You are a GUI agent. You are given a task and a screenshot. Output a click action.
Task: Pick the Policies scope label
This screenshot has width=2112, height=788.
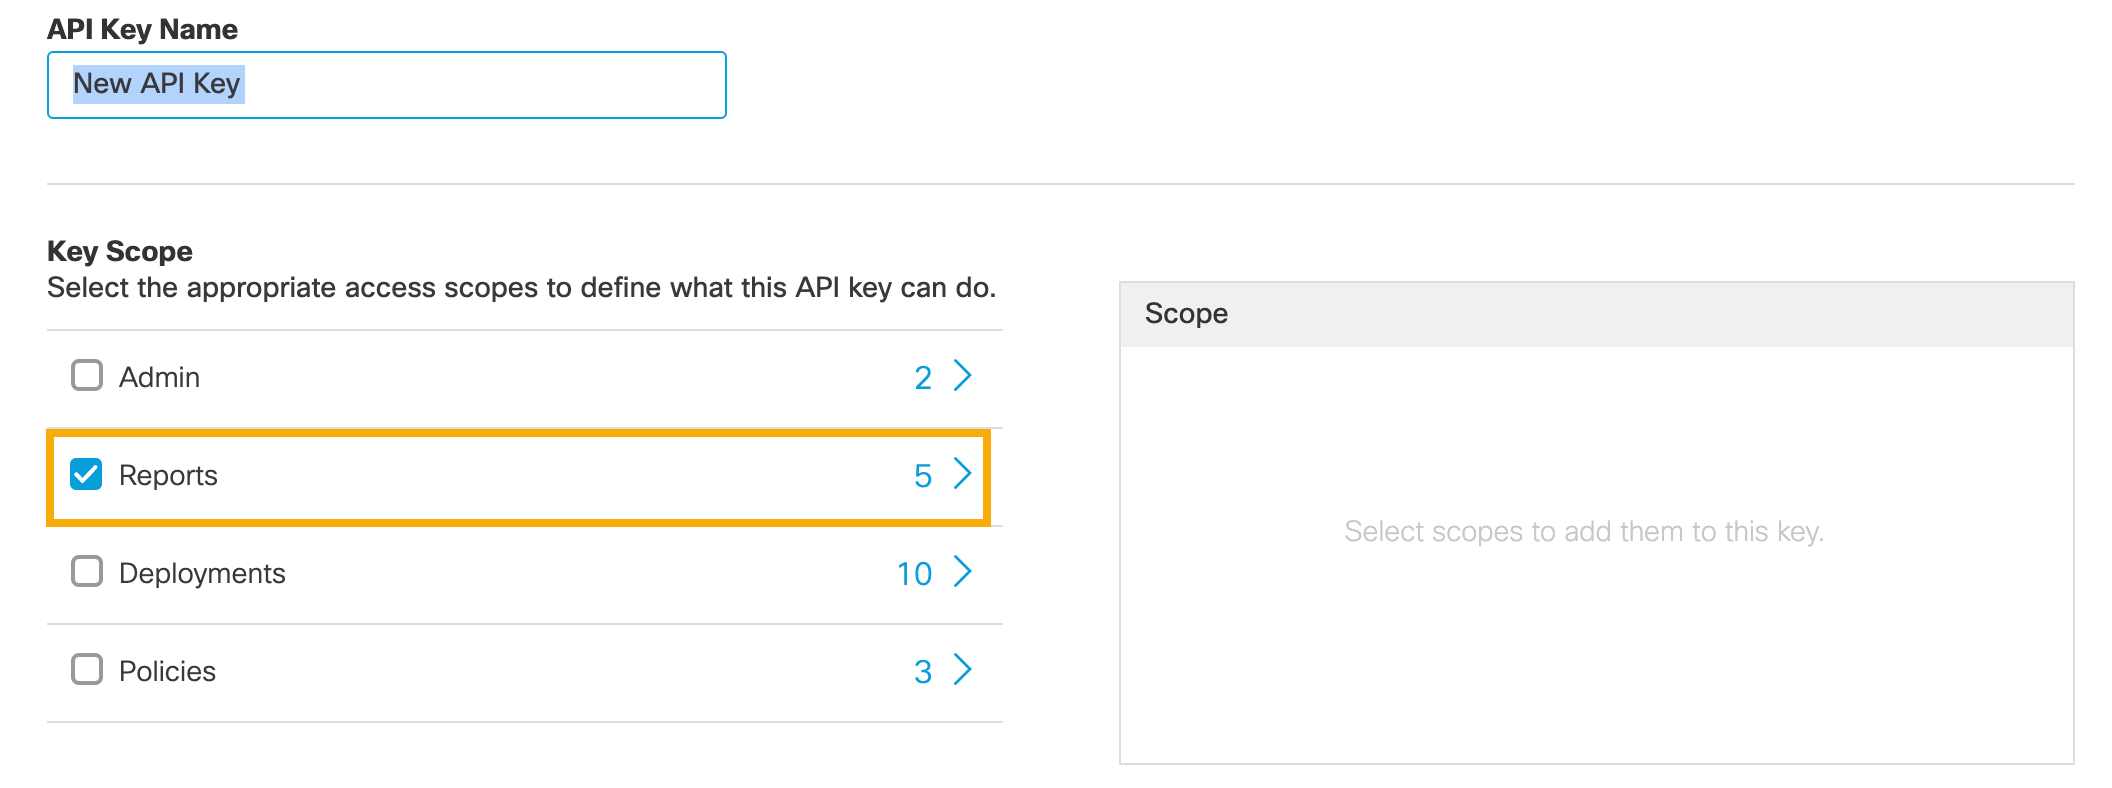(x=167, y=672)
